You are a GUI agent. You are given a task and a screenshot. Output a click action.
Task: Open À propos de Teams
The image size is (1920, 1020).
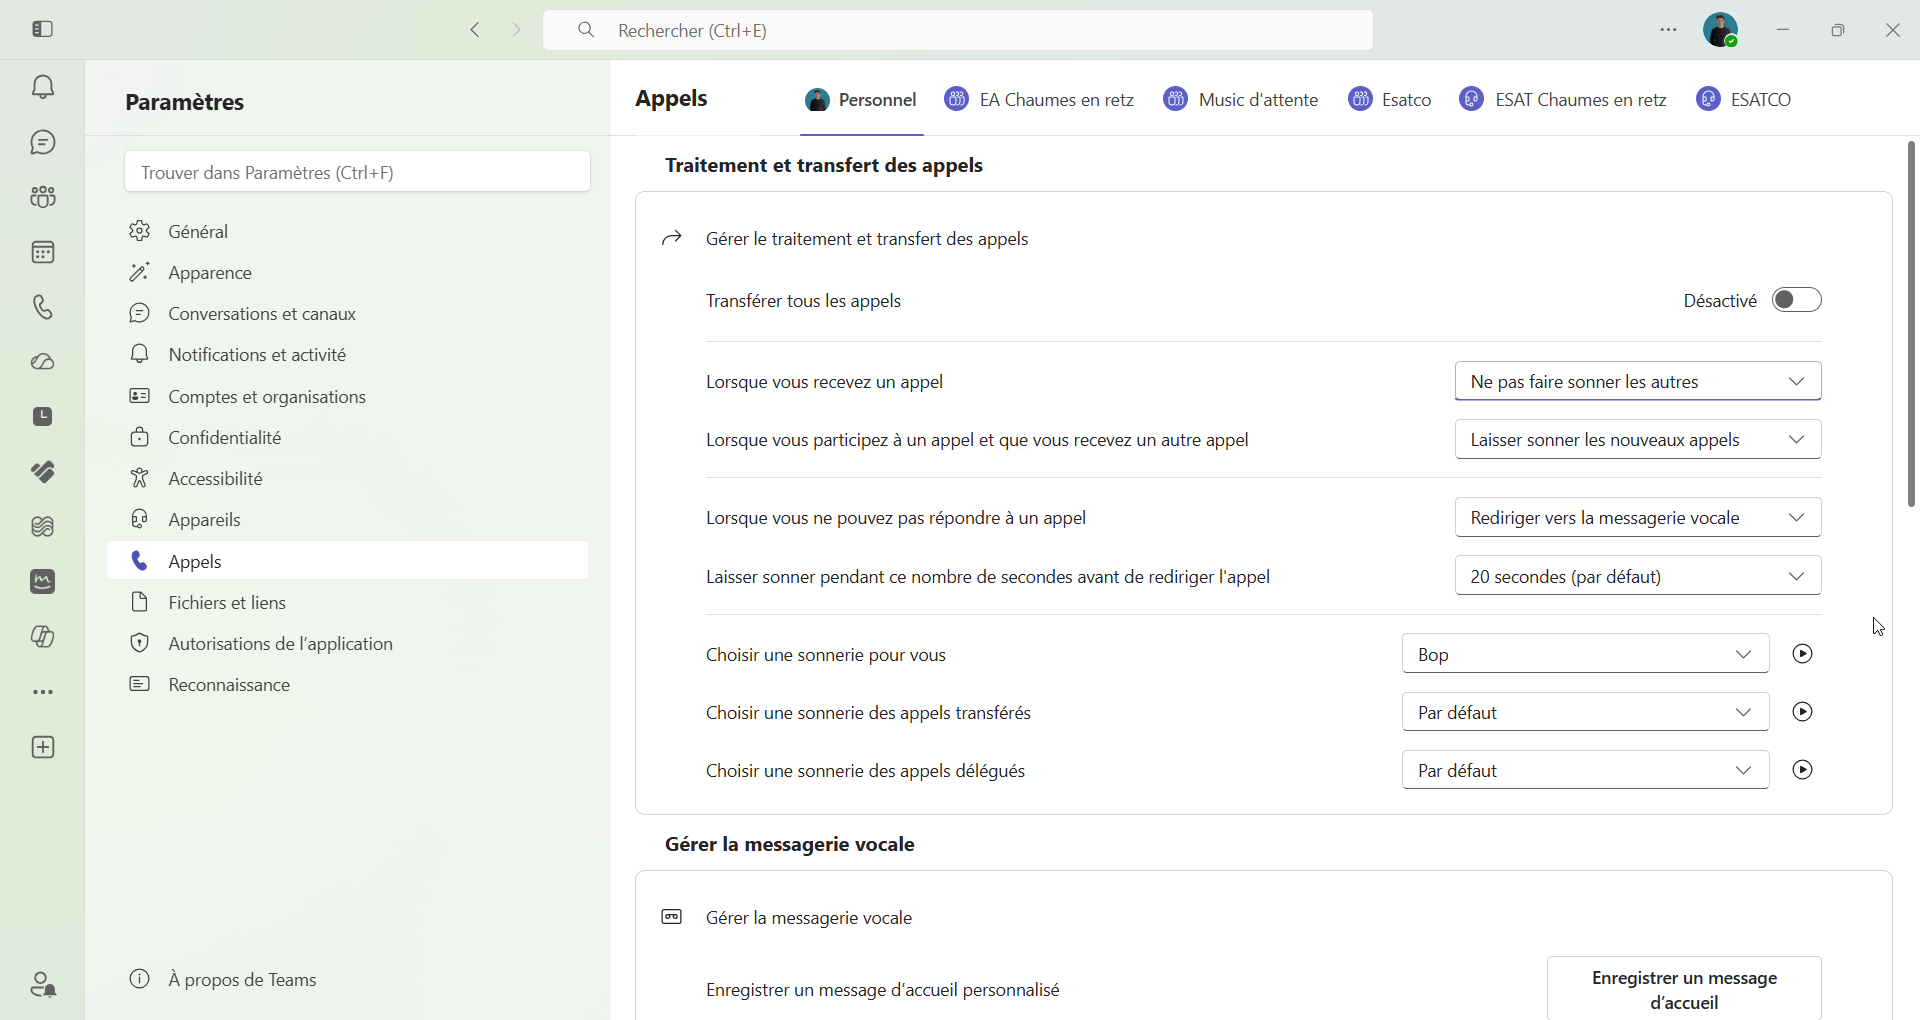point(223,979)
